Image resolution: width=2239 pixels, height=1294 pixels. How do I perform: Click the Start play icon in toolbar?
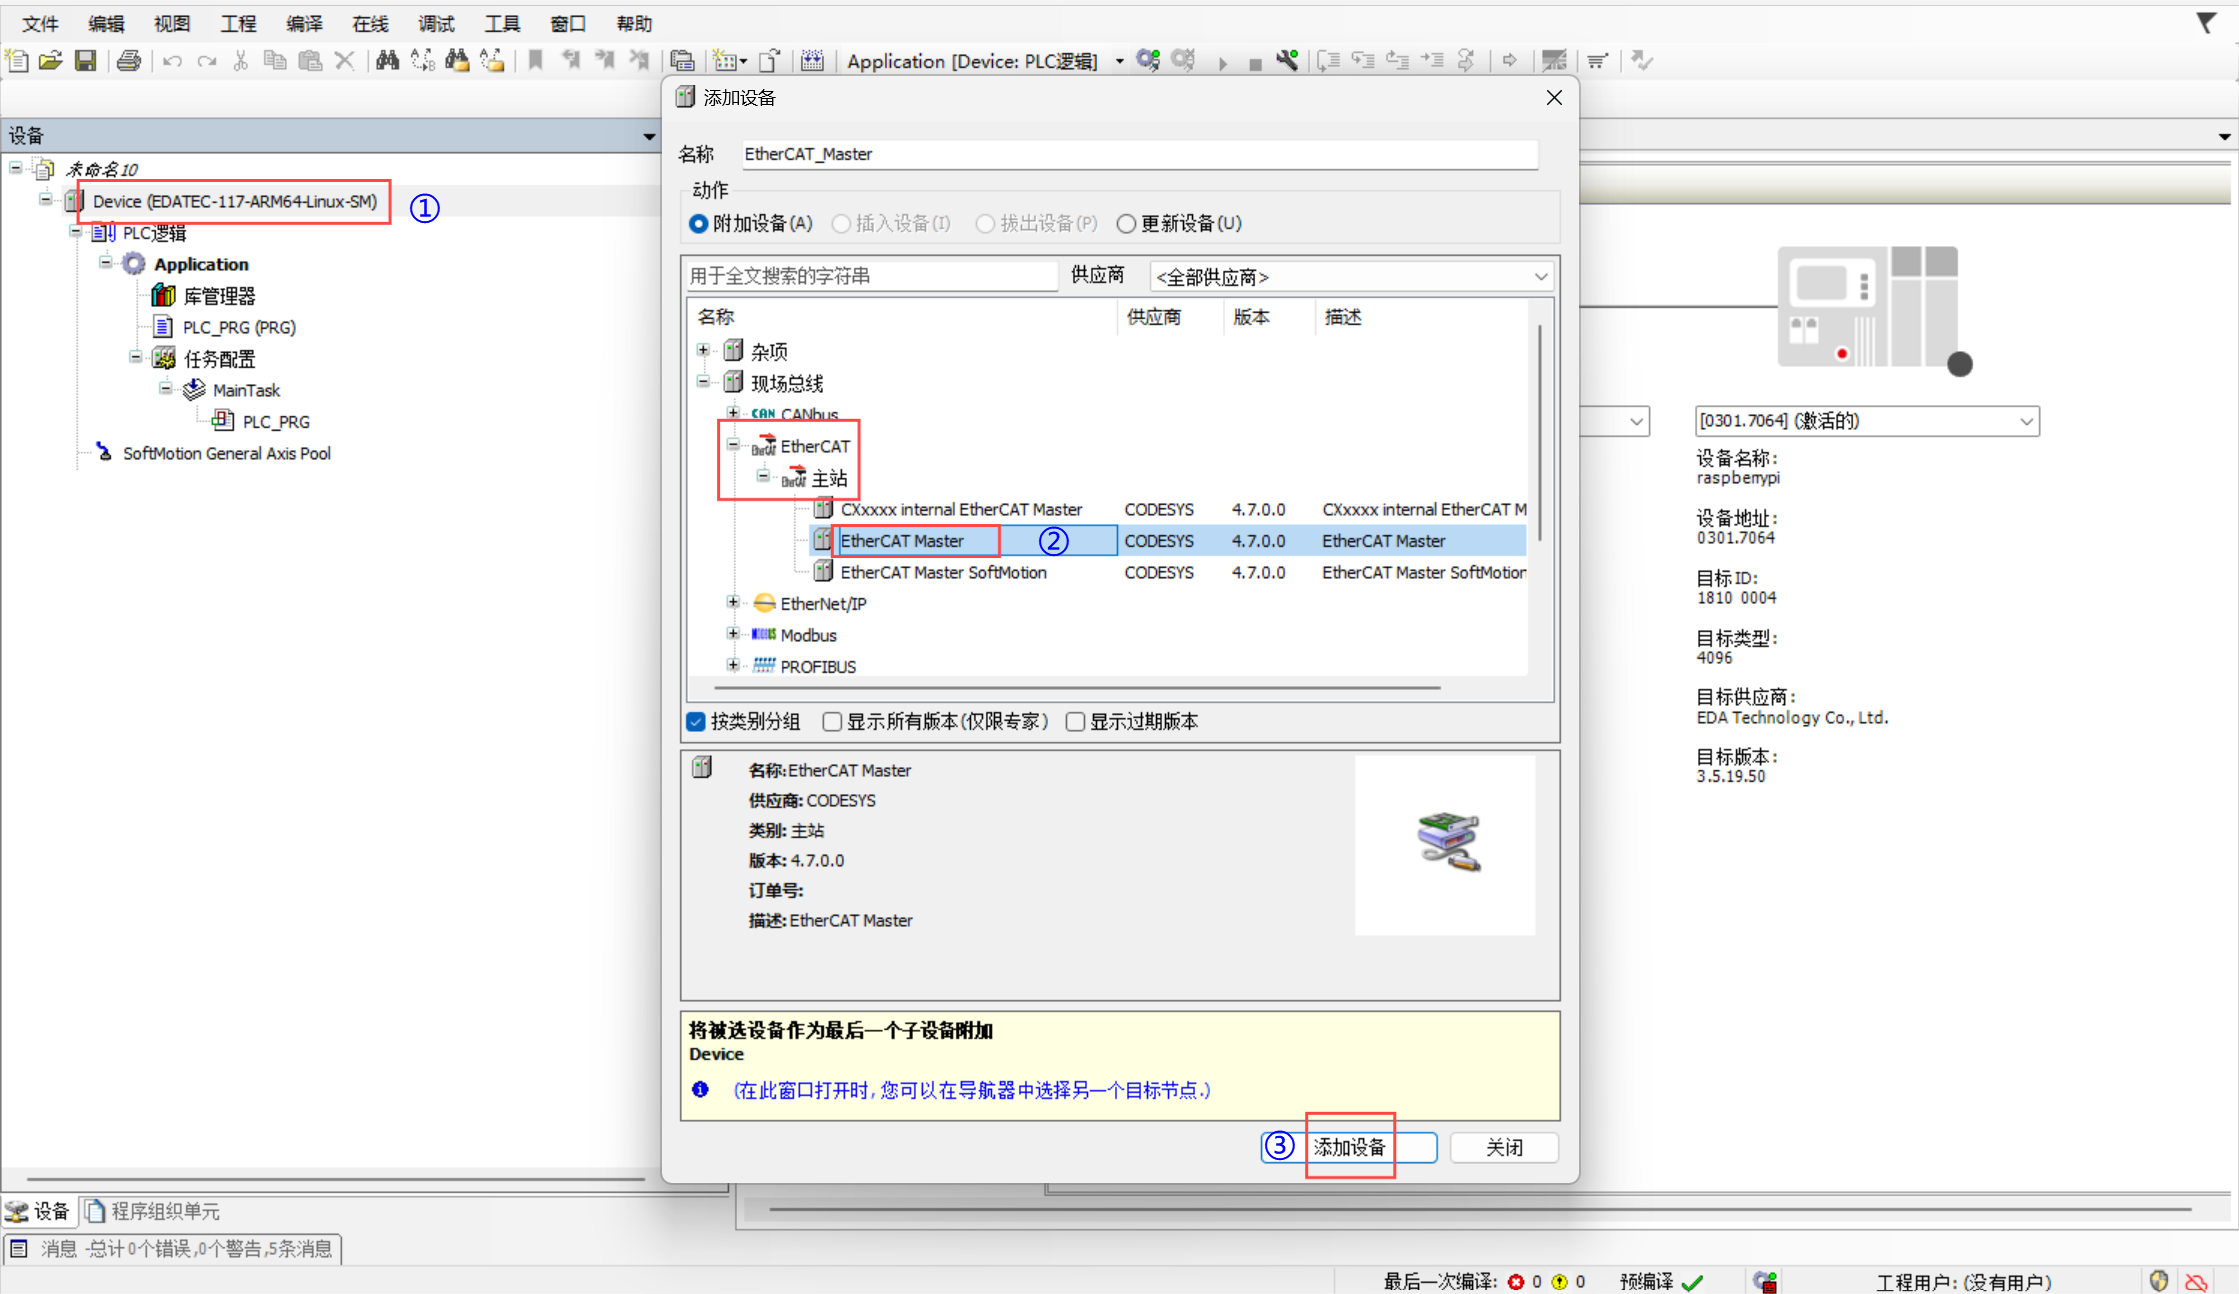coord(1222,63)
